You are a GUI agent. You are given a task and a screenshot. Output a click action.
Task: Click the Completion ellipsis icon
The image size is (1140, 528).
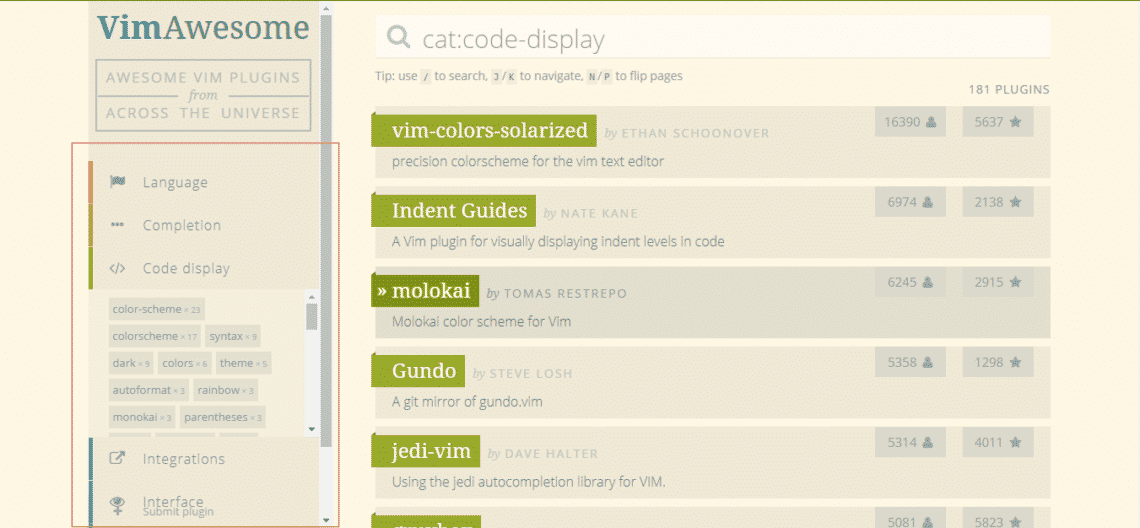pos(117,225)
